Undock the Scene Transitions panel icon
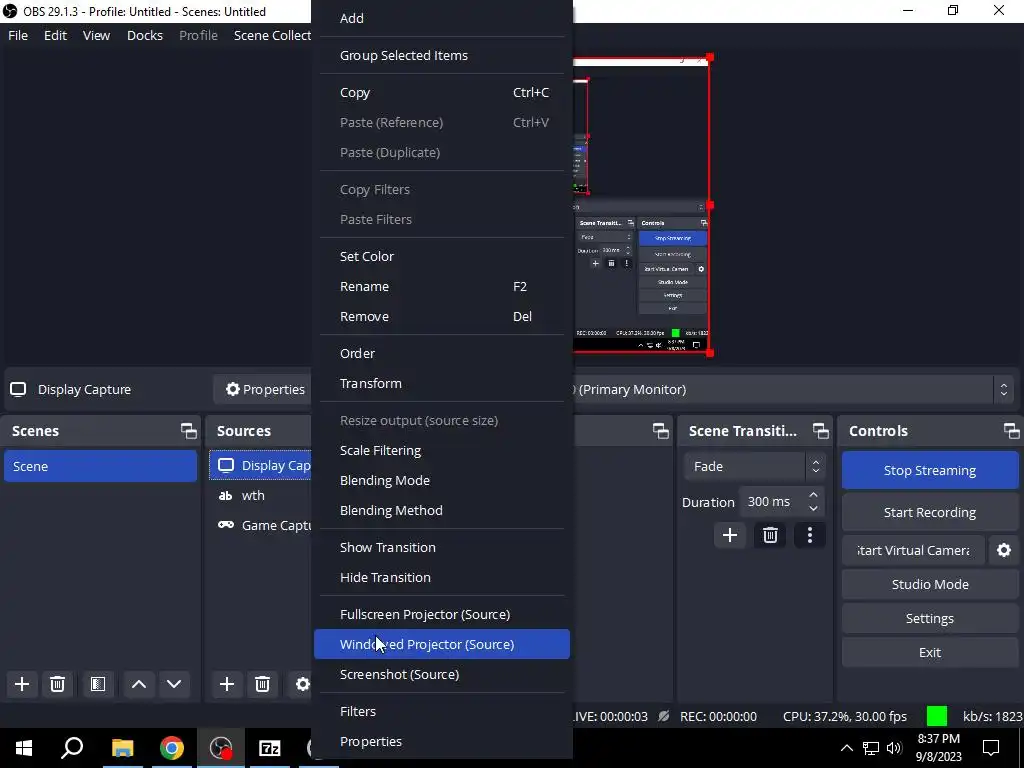 820,431
